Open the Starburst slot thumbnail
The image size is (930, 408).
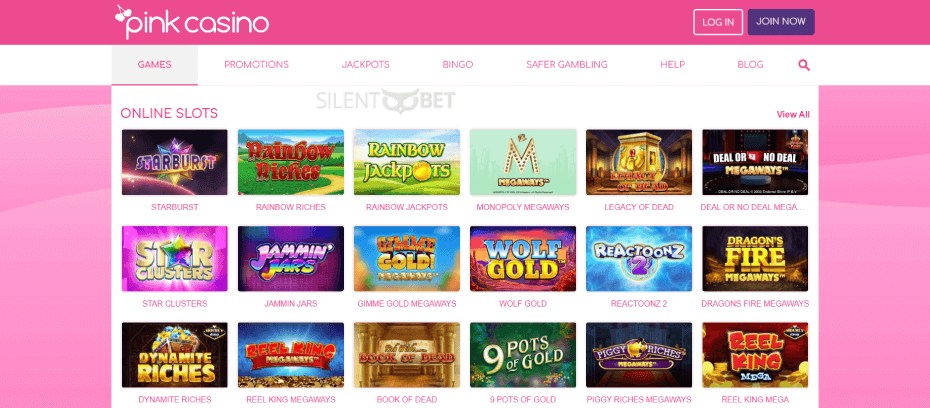(174, 162)
